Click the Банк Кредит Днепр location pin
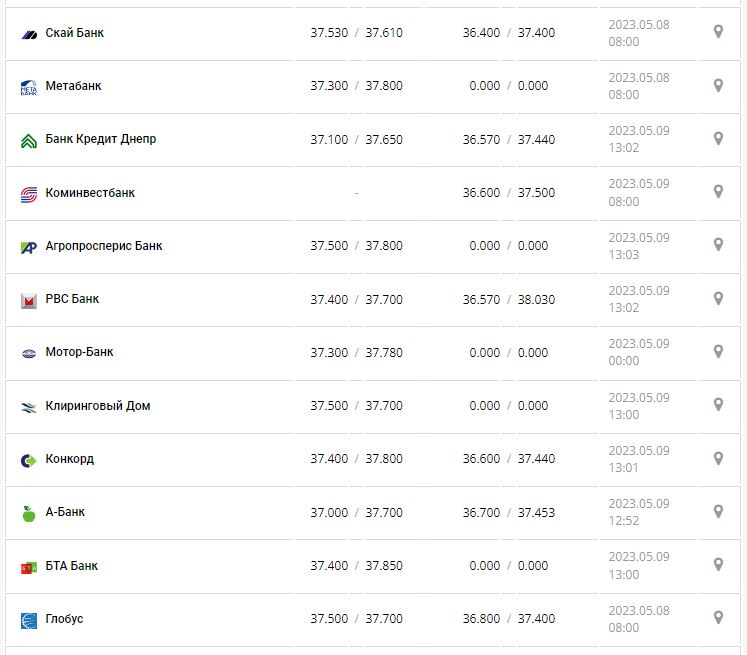Screen dimensions: 747x655 pyautogui.click(x=718, y=139)
